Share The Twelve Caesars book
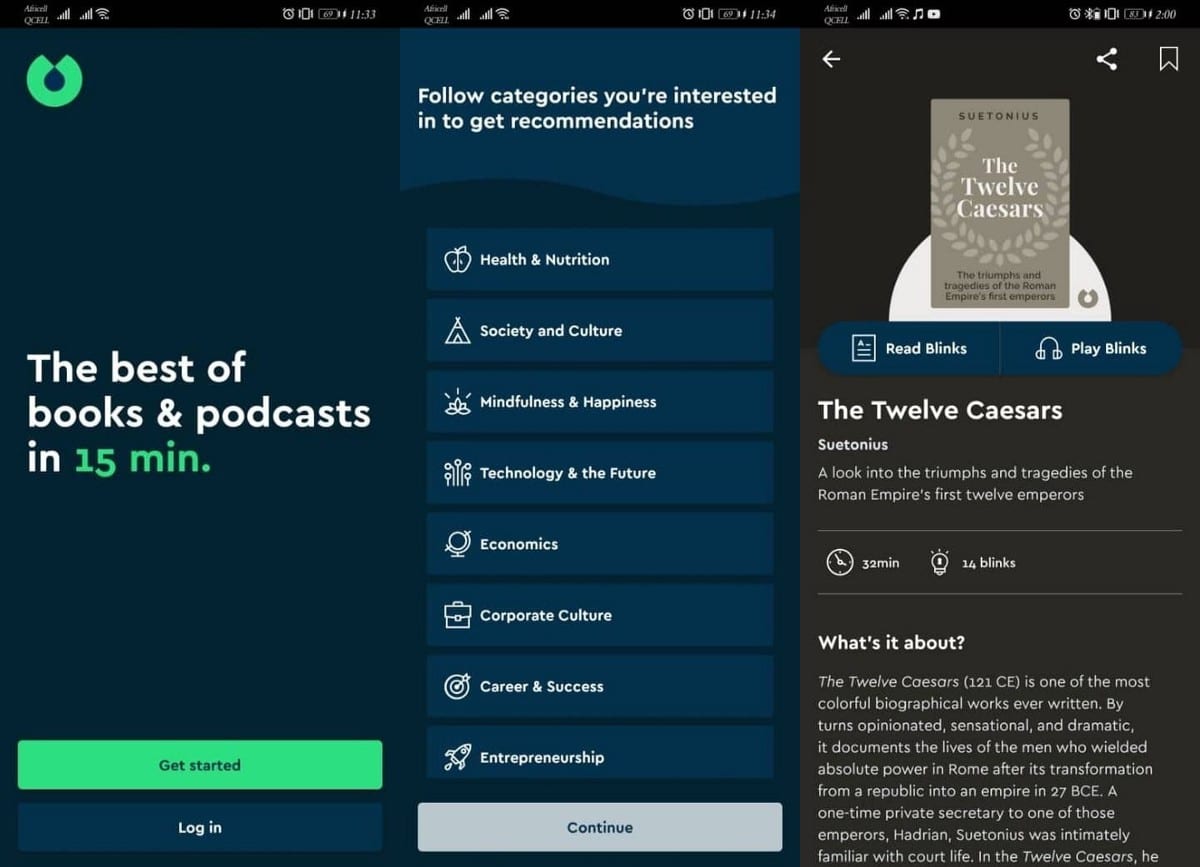The image size is (1200, 867). (1106, 59)
